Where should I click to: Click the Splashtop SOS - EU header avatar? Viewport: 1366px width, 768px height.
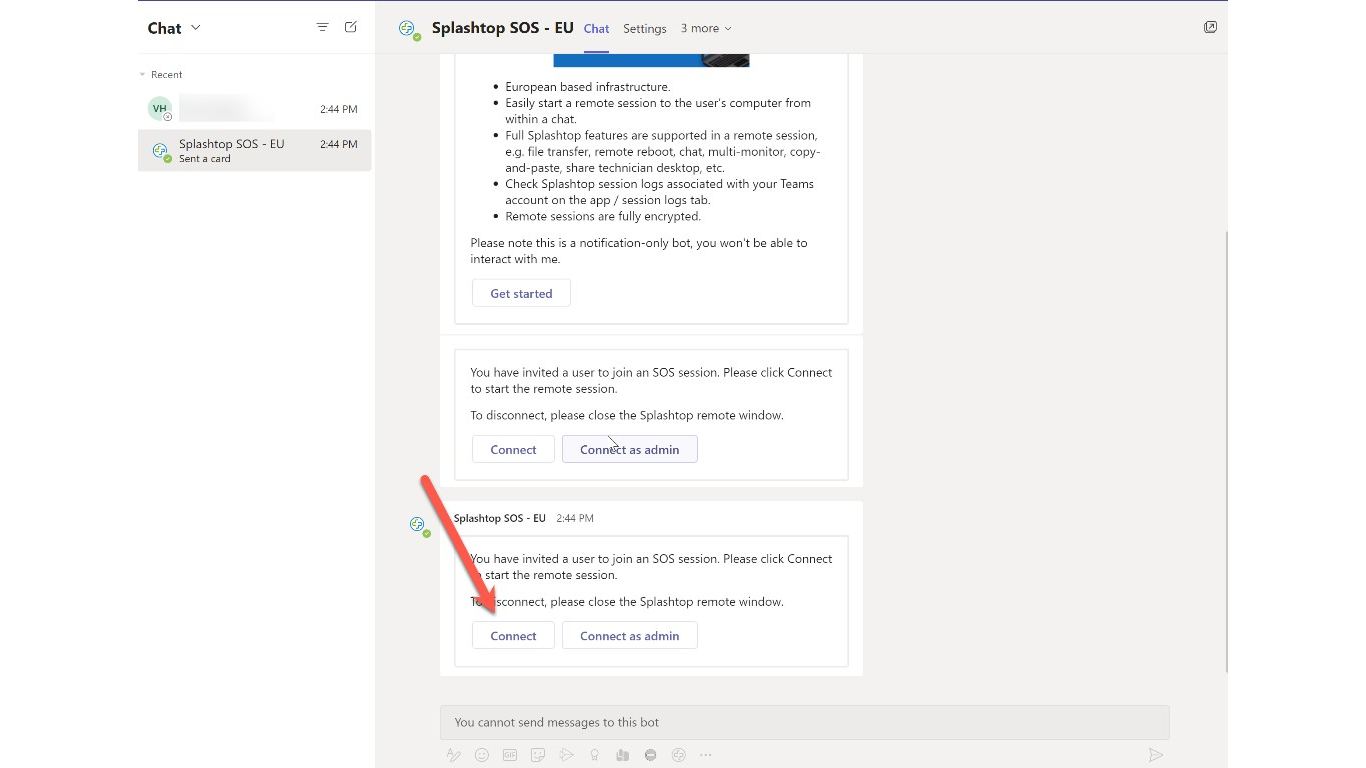pos(408,29)
